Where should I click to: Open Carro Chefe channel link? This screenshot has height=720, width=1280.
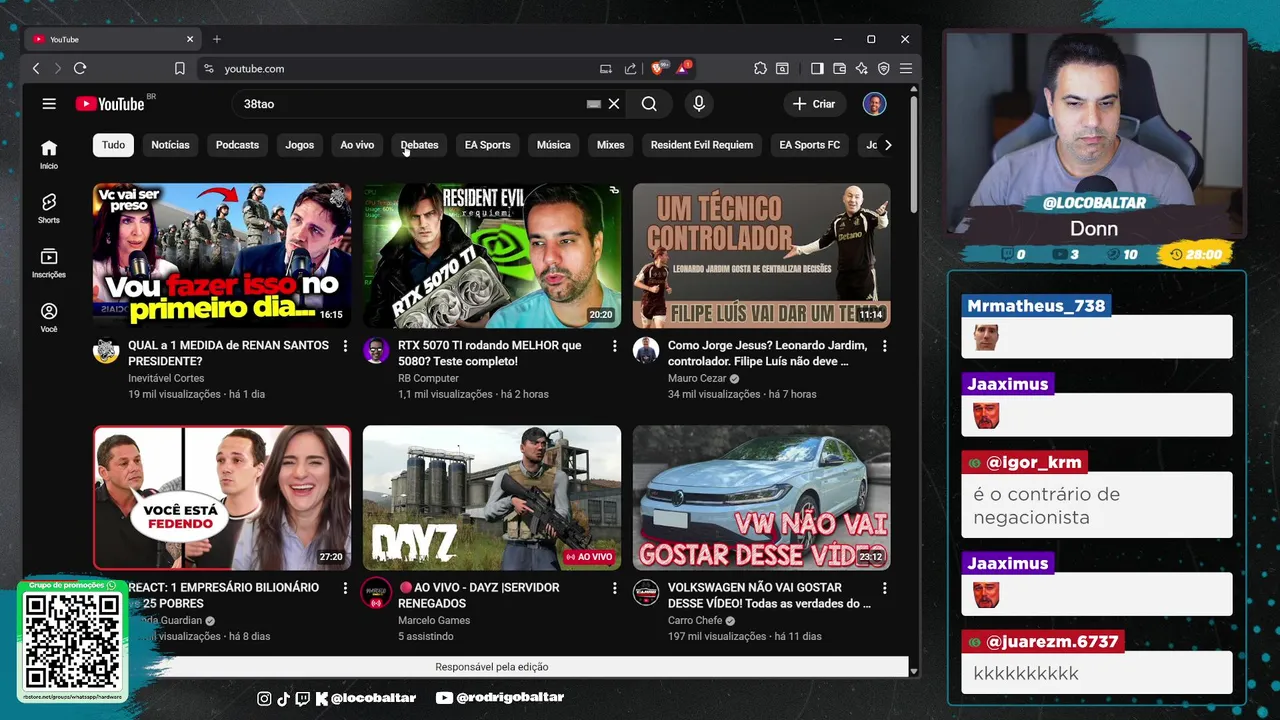(x=695, y=620)
